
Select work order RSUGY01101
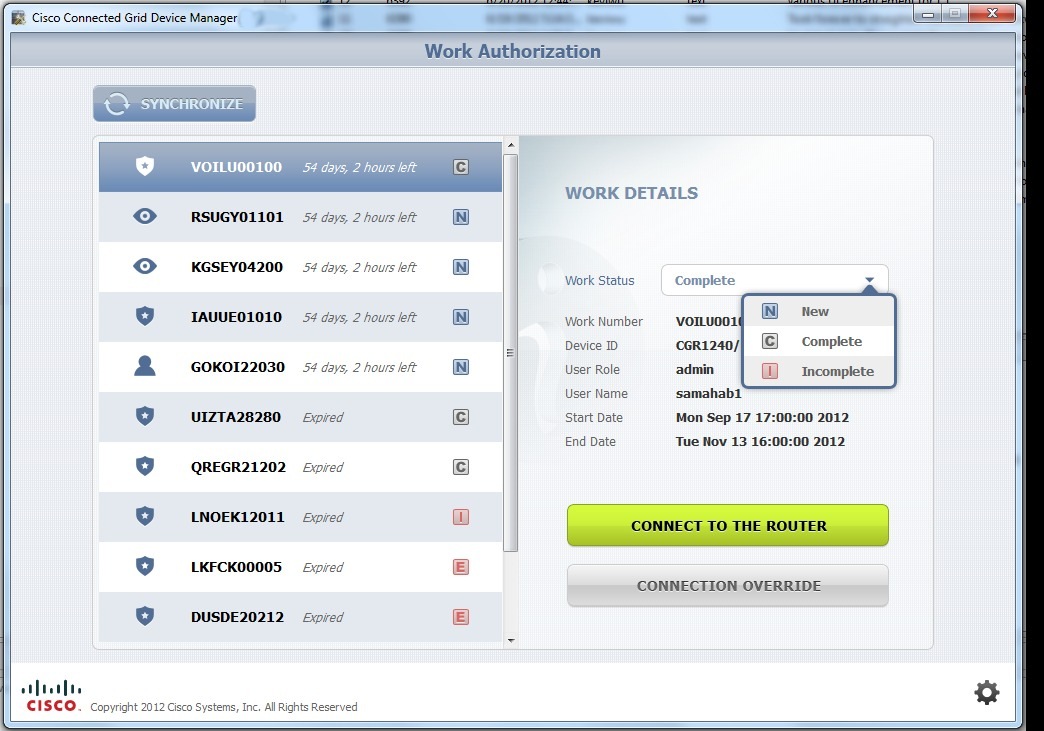(300, 217)
